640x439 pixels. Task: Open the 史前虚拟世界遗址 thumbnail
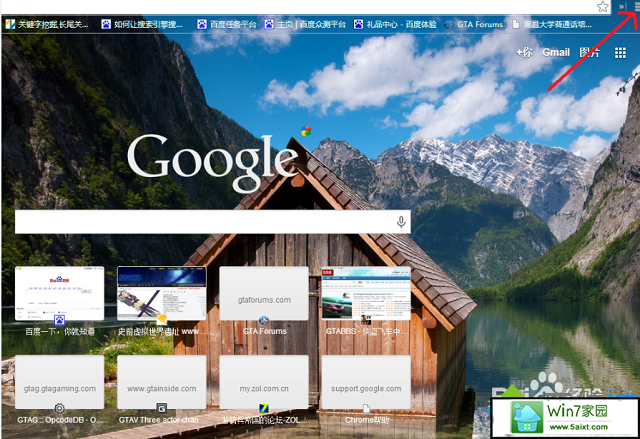(x=162, y=293)
